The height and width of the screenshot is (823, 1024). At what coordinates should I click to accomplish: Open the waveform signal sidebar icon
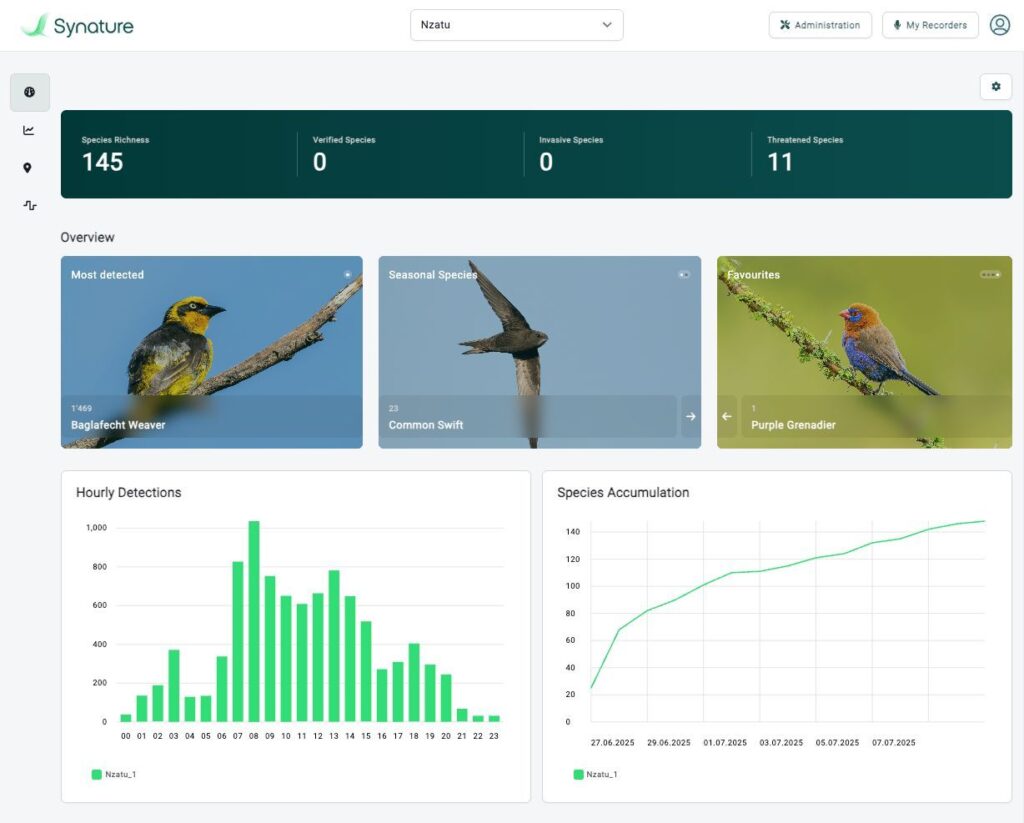pyautogui.click(x=29, y=205)
